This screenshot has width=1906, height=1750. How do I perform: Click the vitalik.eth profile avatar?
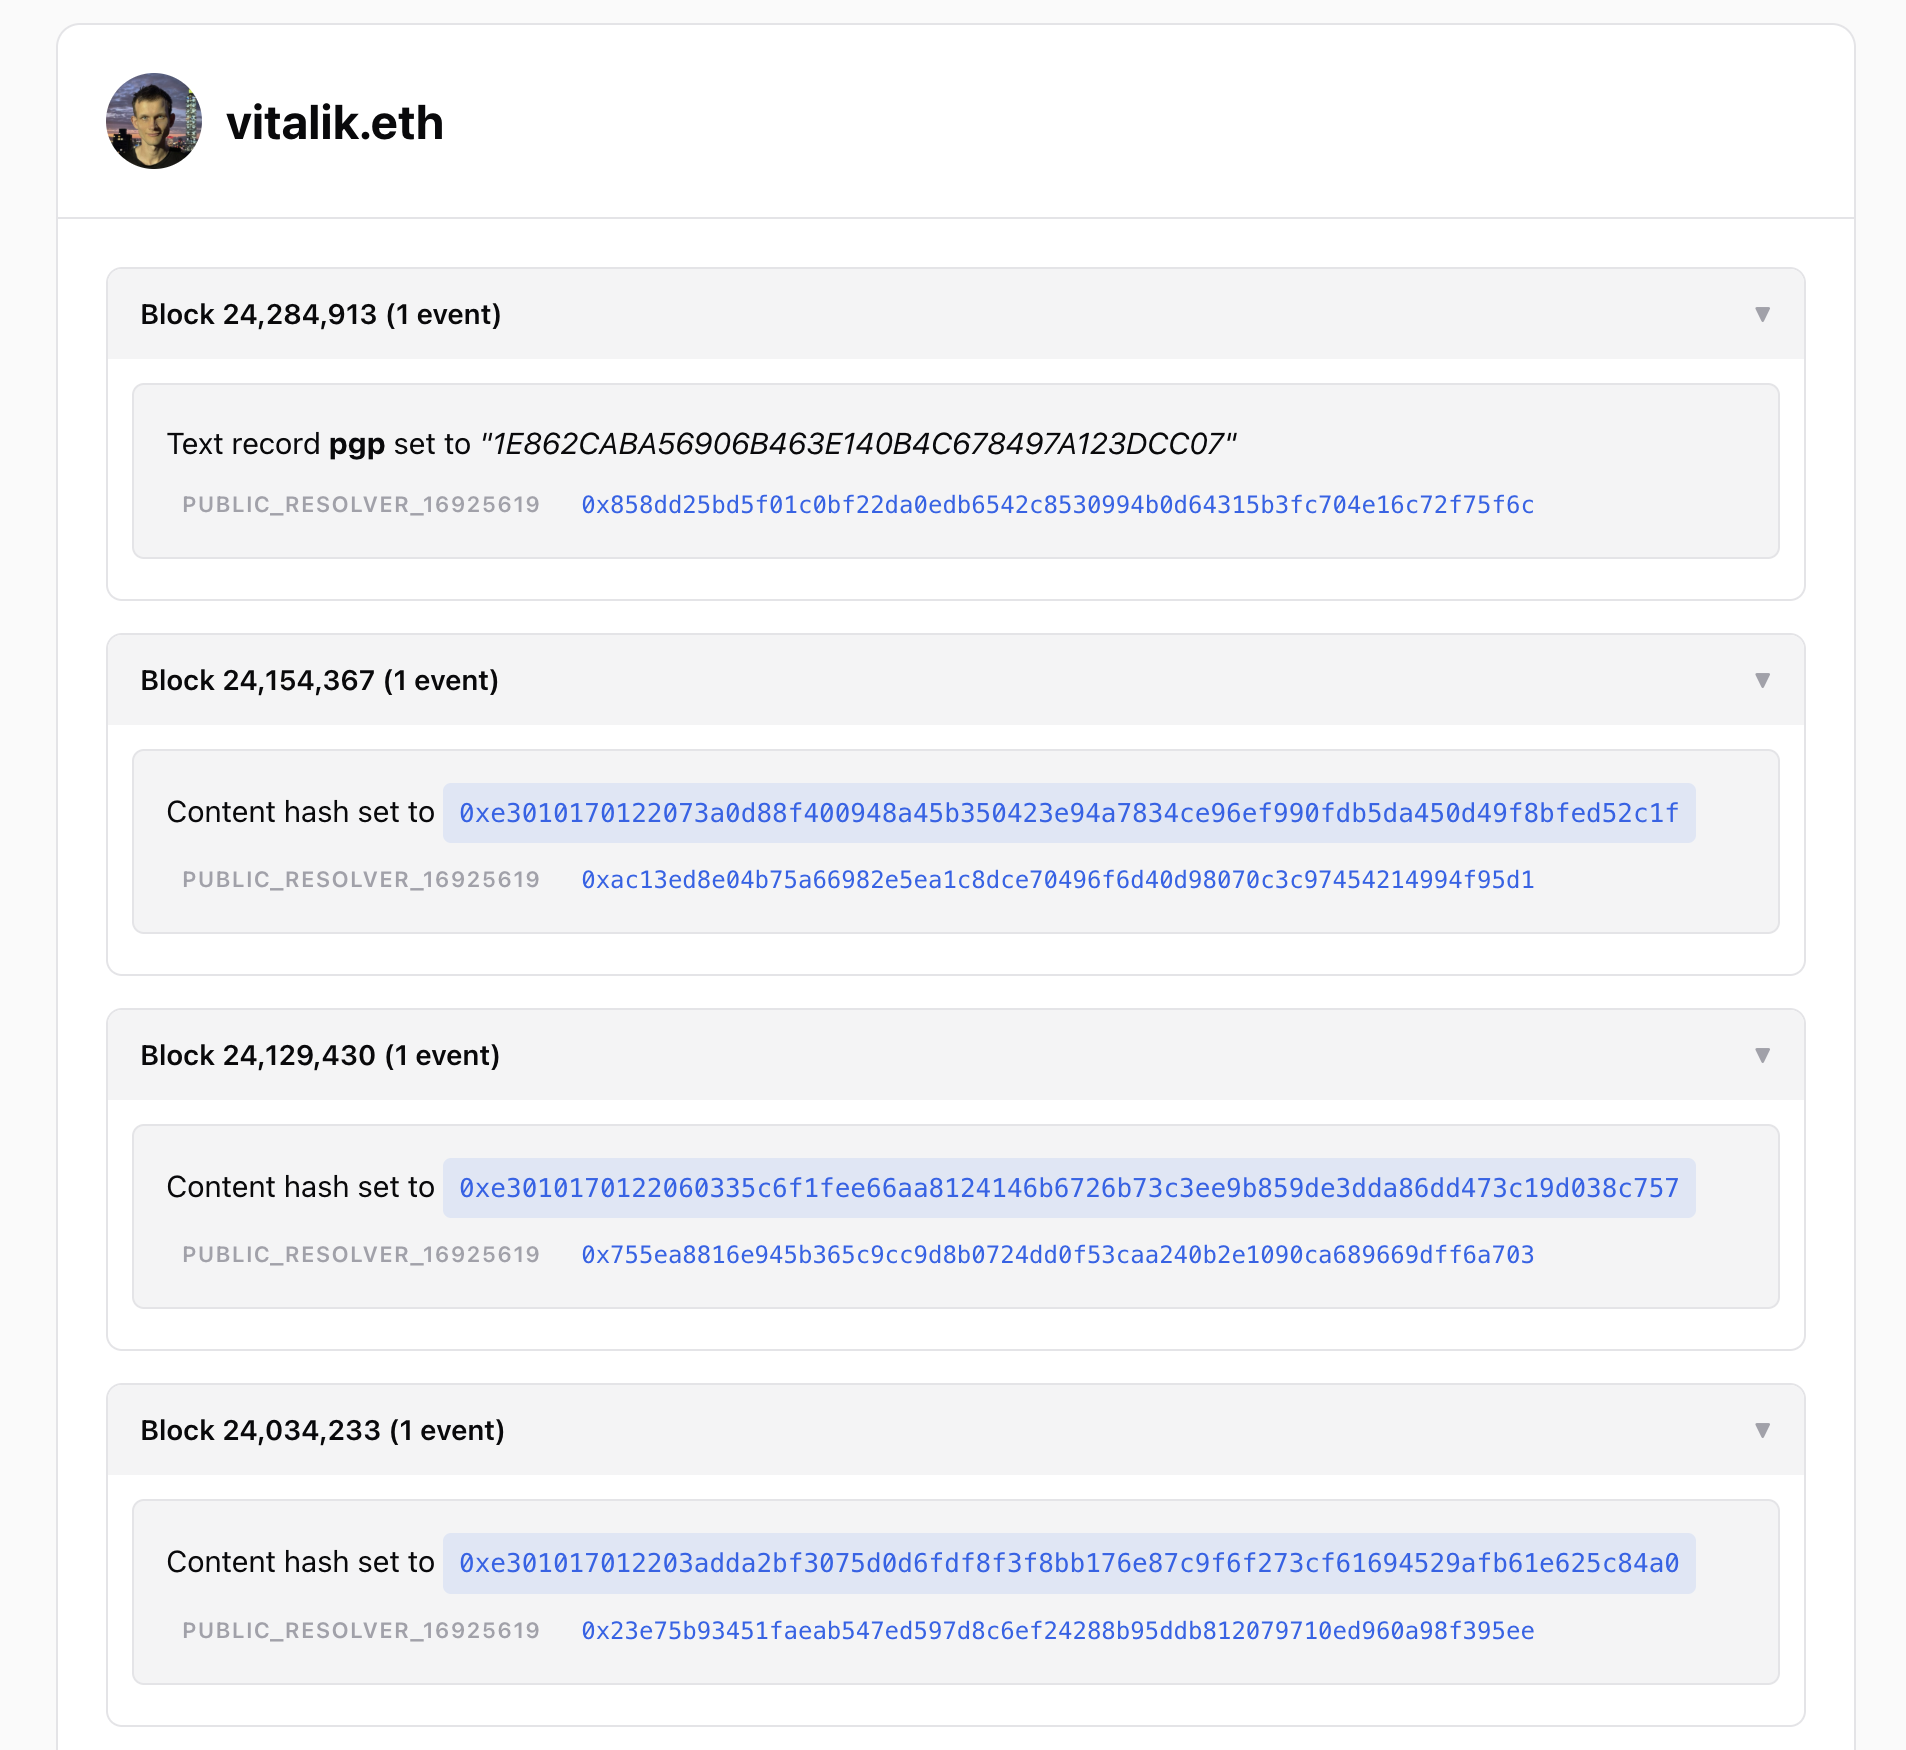(154, 121)
